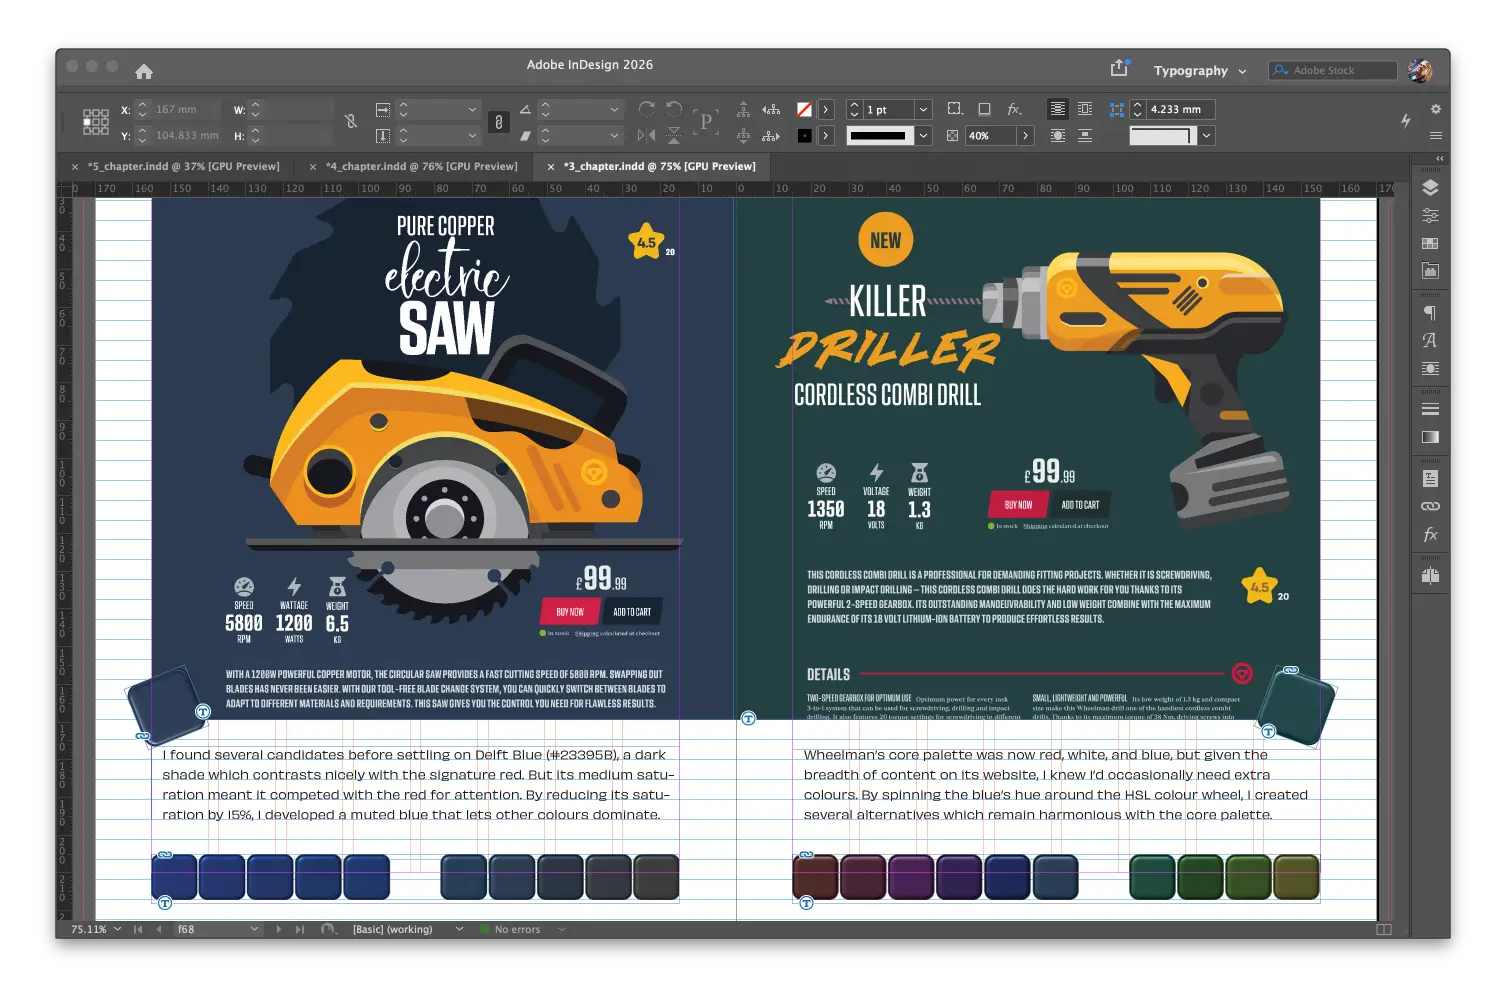
Task: Click the Control panel gear icon
Action: (1435, 109)
